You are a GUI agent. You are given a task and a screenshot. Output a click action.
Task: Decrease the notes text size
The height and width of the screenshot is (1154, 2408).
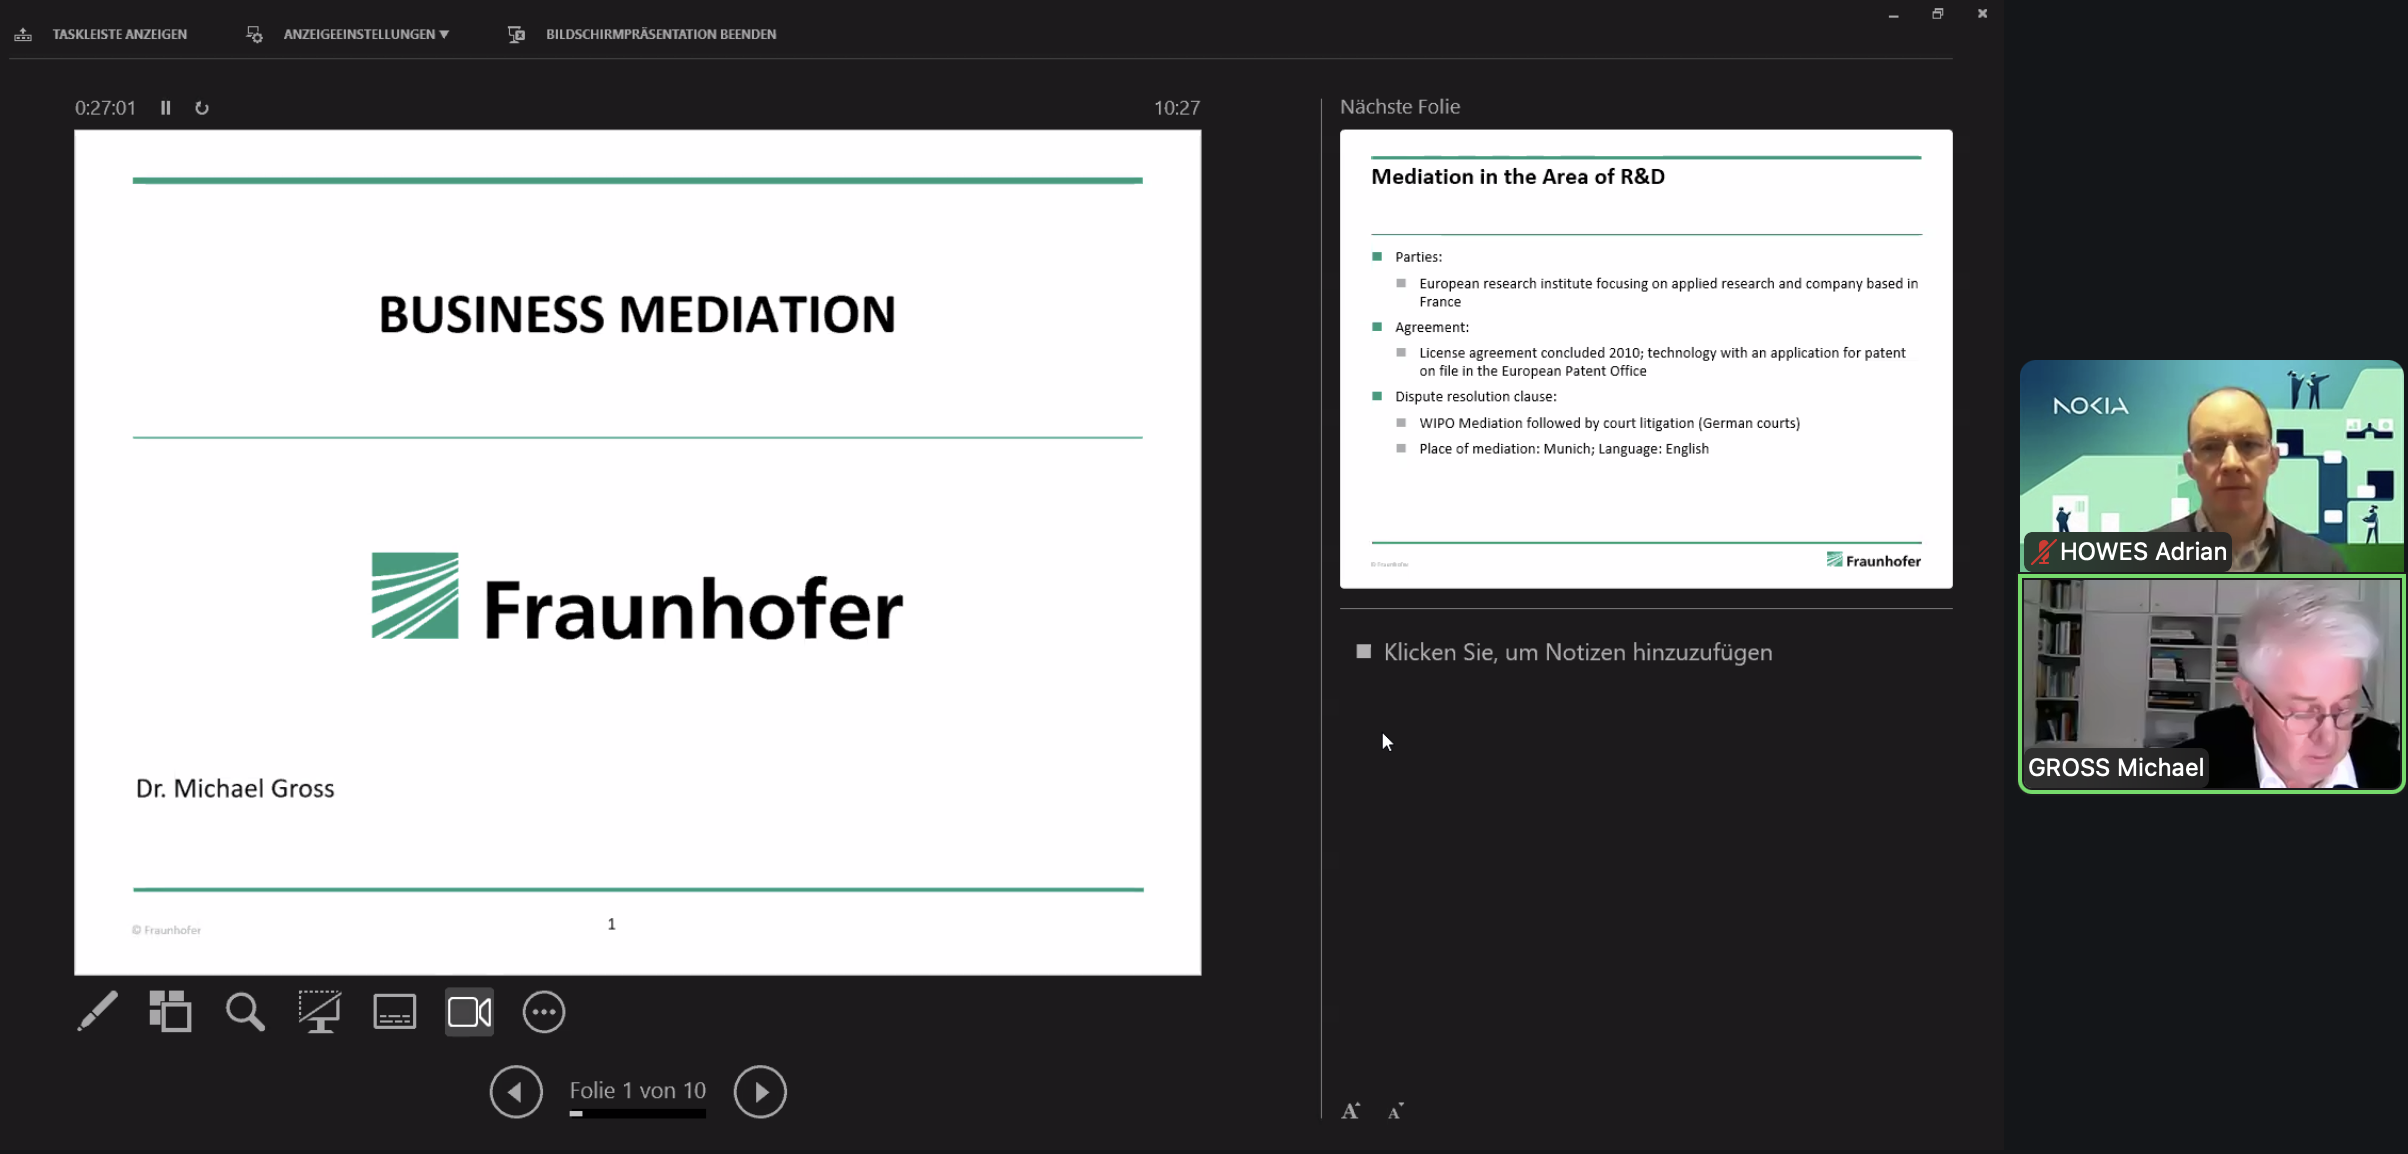pyautogui.click(x=1396, y=1111)
